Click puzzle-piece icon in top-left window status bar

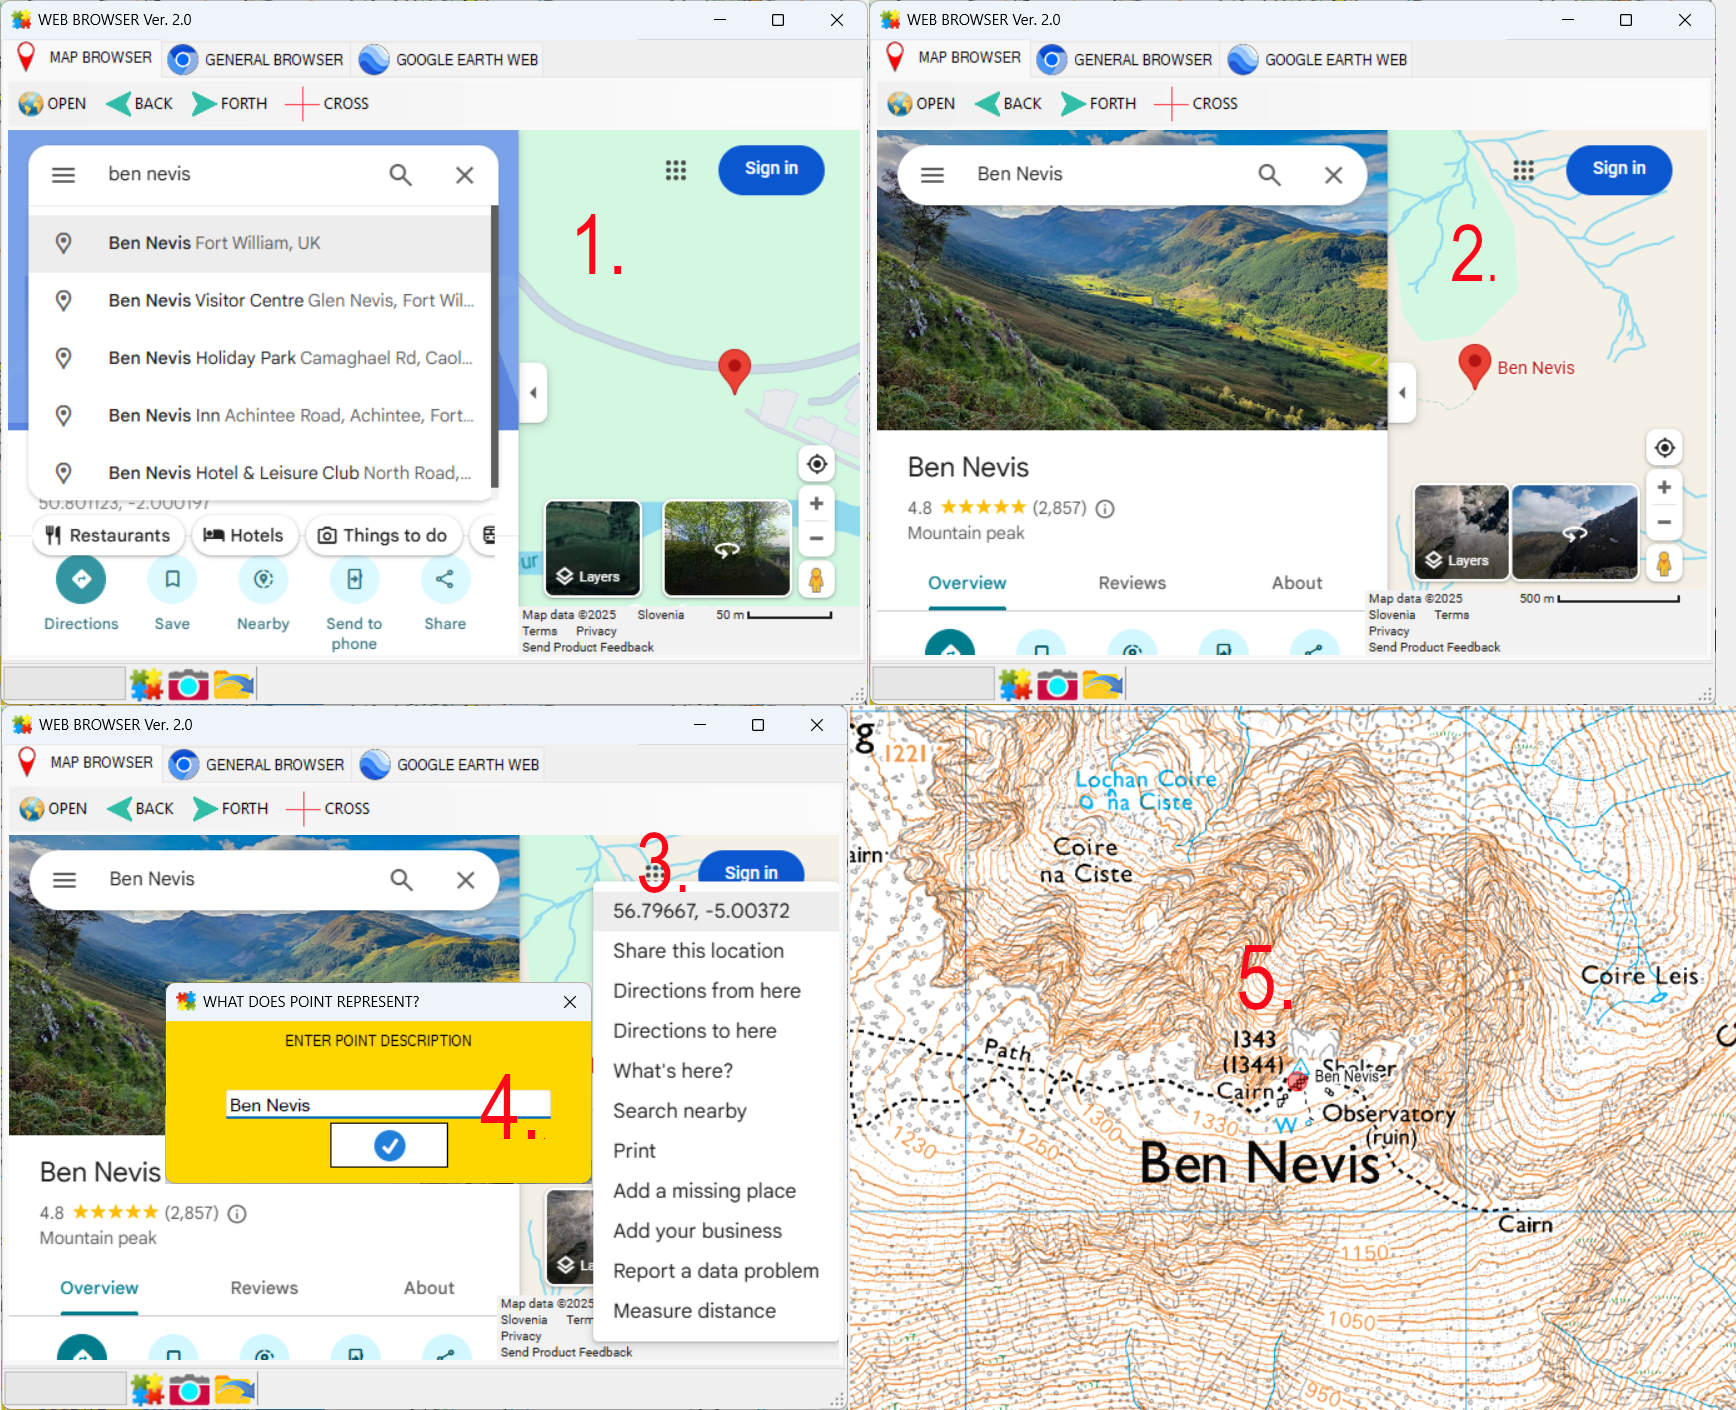coord(146,685)
